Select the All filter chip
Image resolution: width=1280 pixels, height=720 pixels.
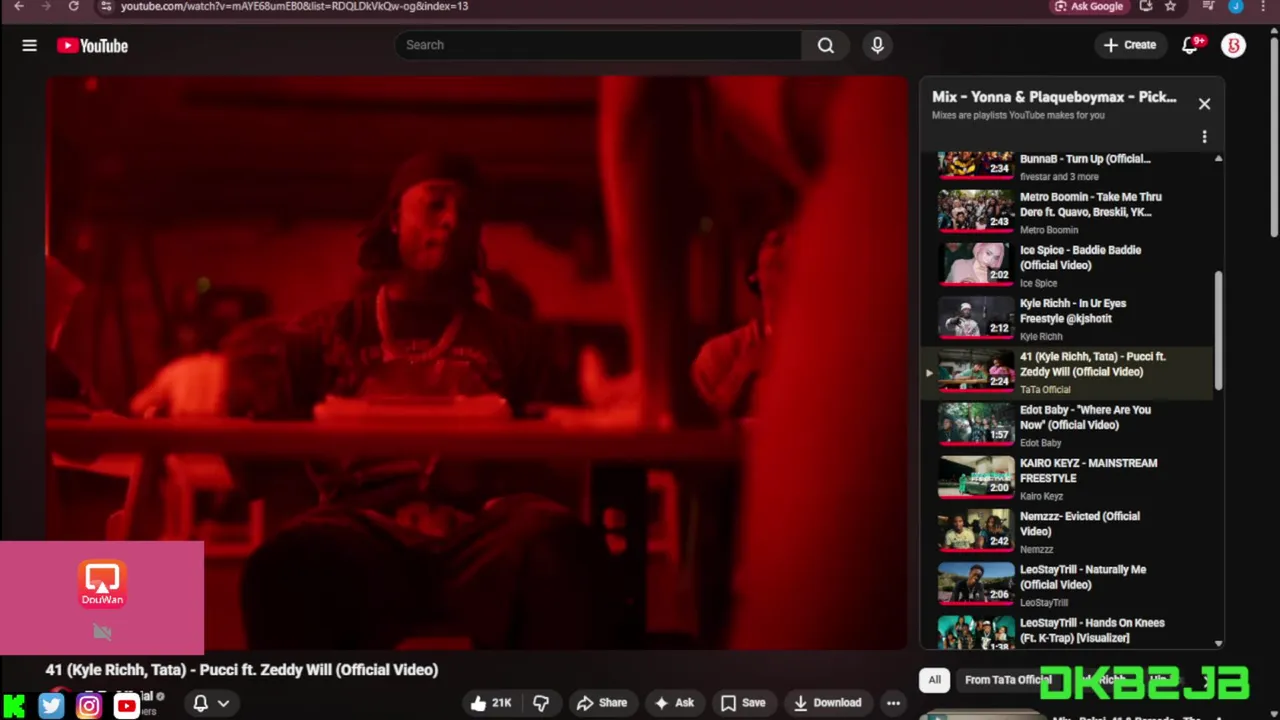coord(934,680)
